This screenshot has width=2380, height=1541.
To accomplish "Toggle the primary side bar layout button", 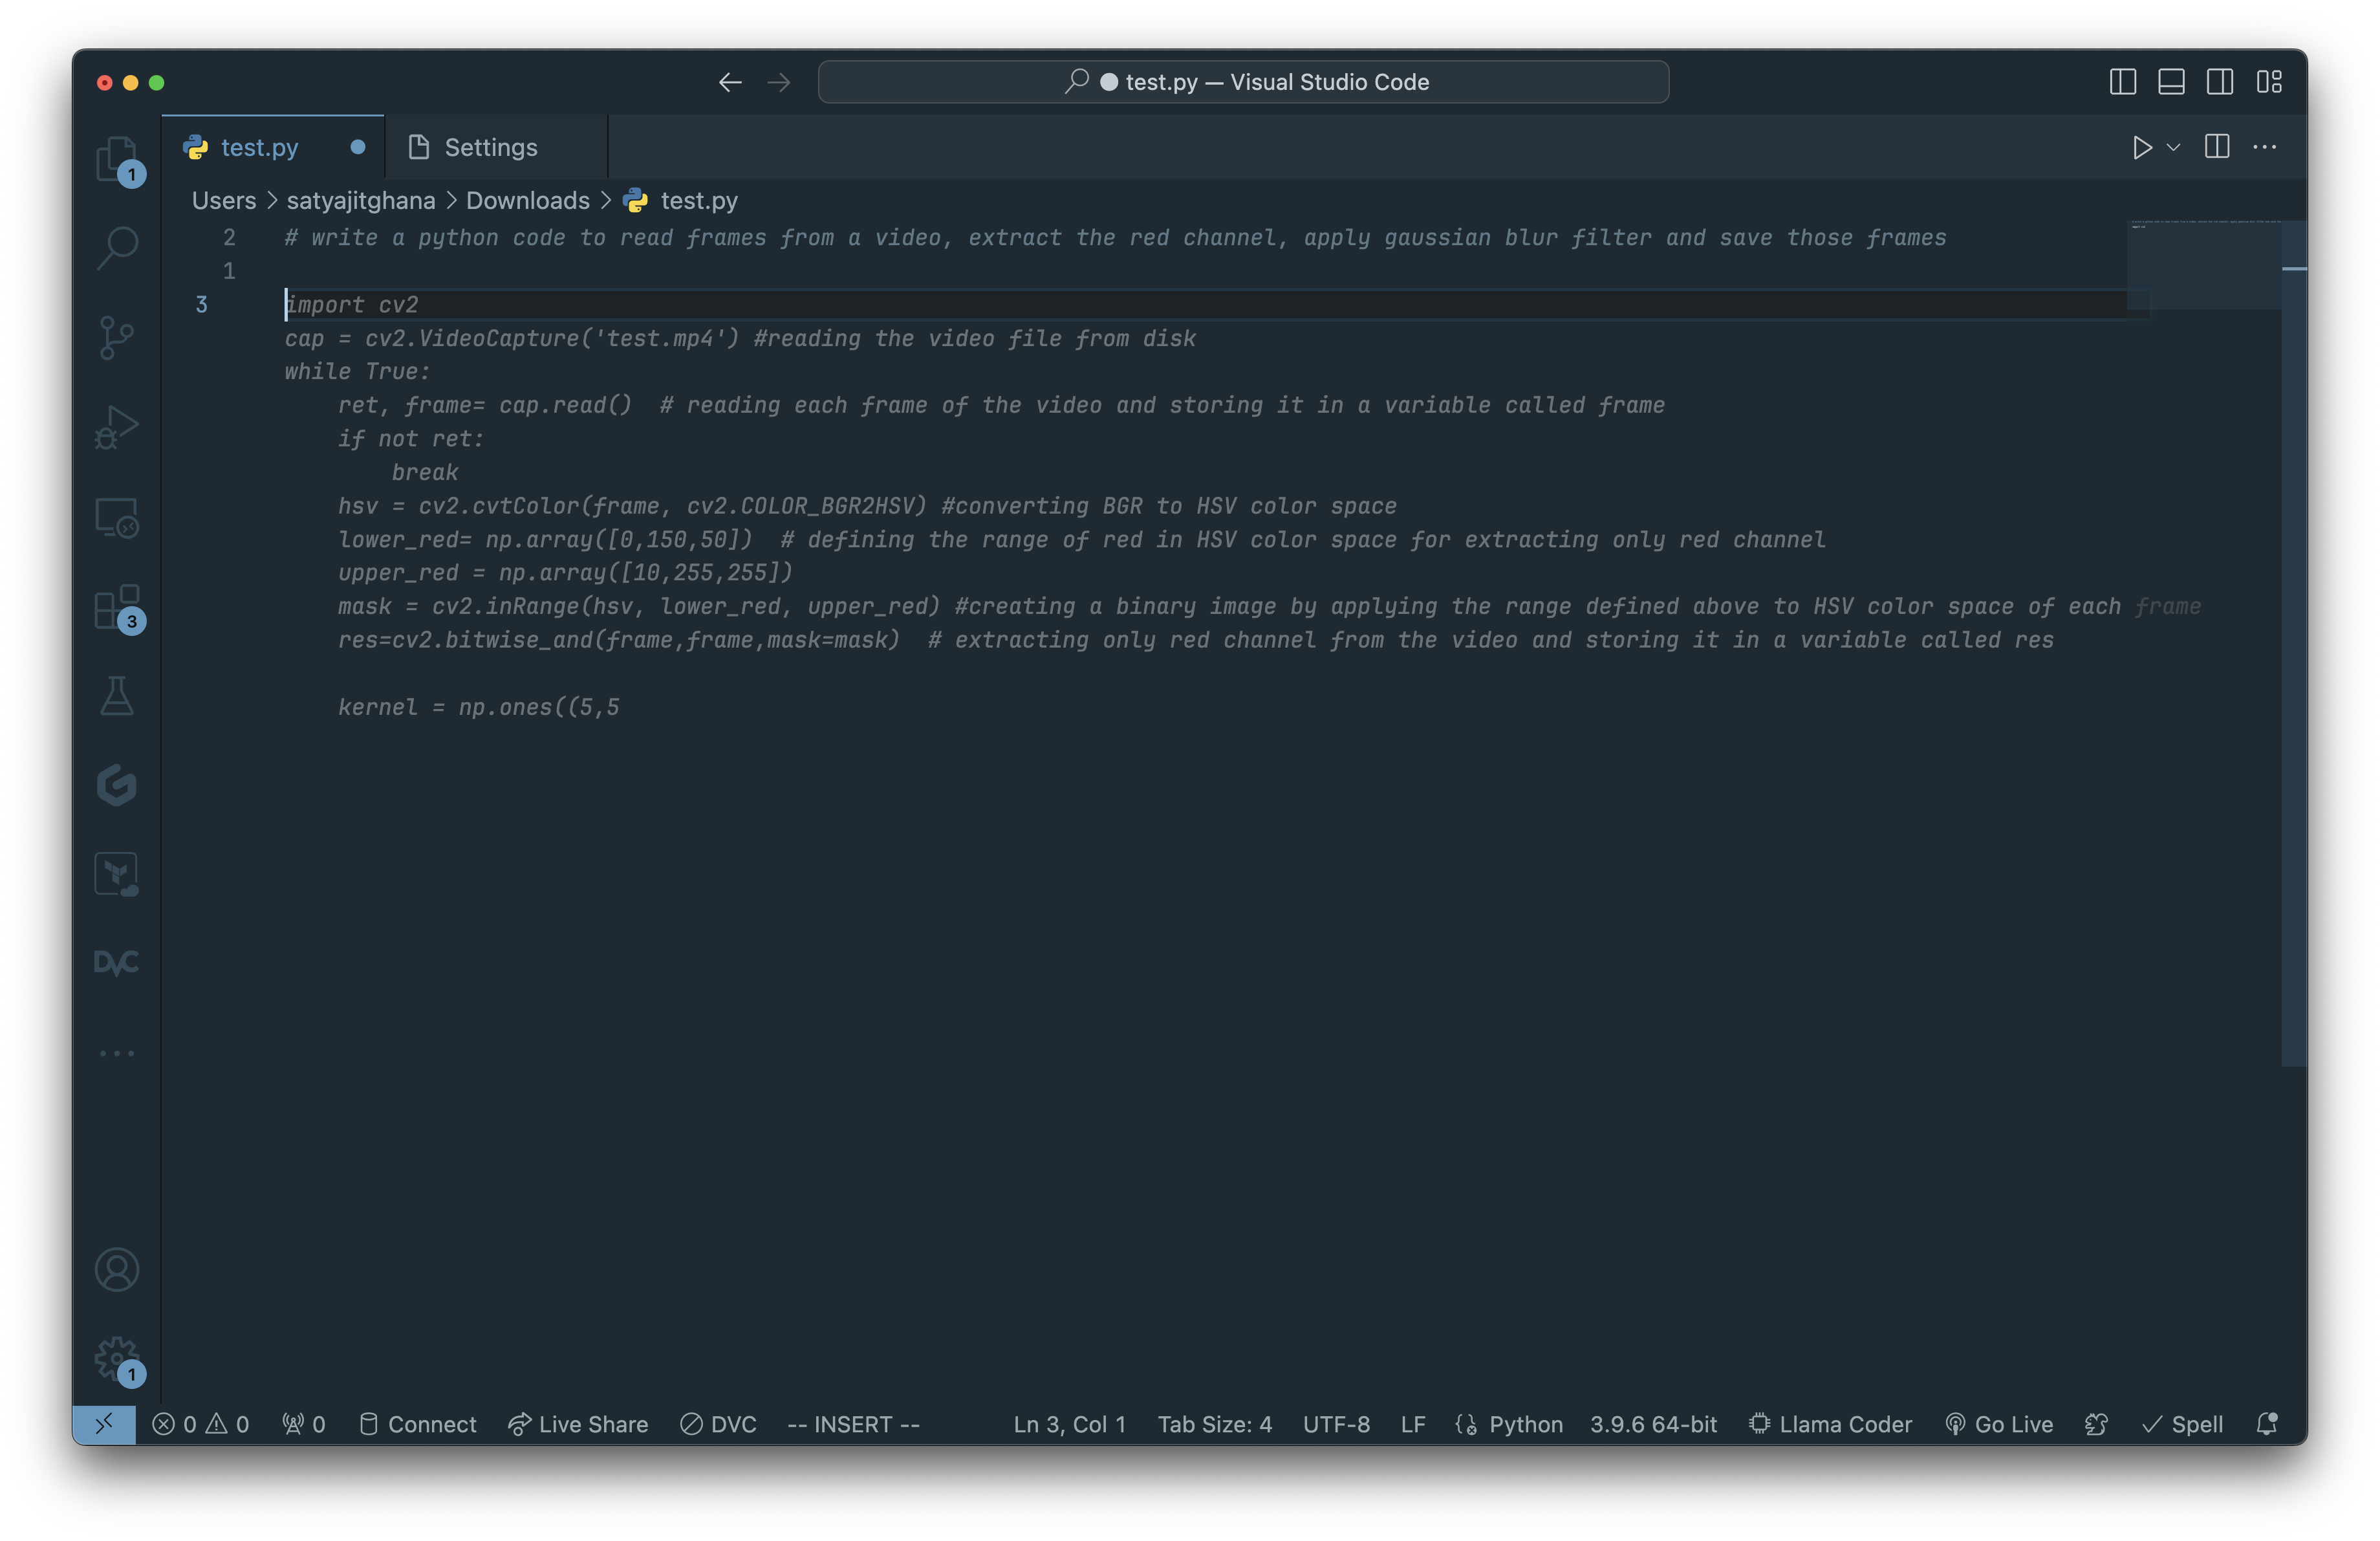I will [2122, 82].
